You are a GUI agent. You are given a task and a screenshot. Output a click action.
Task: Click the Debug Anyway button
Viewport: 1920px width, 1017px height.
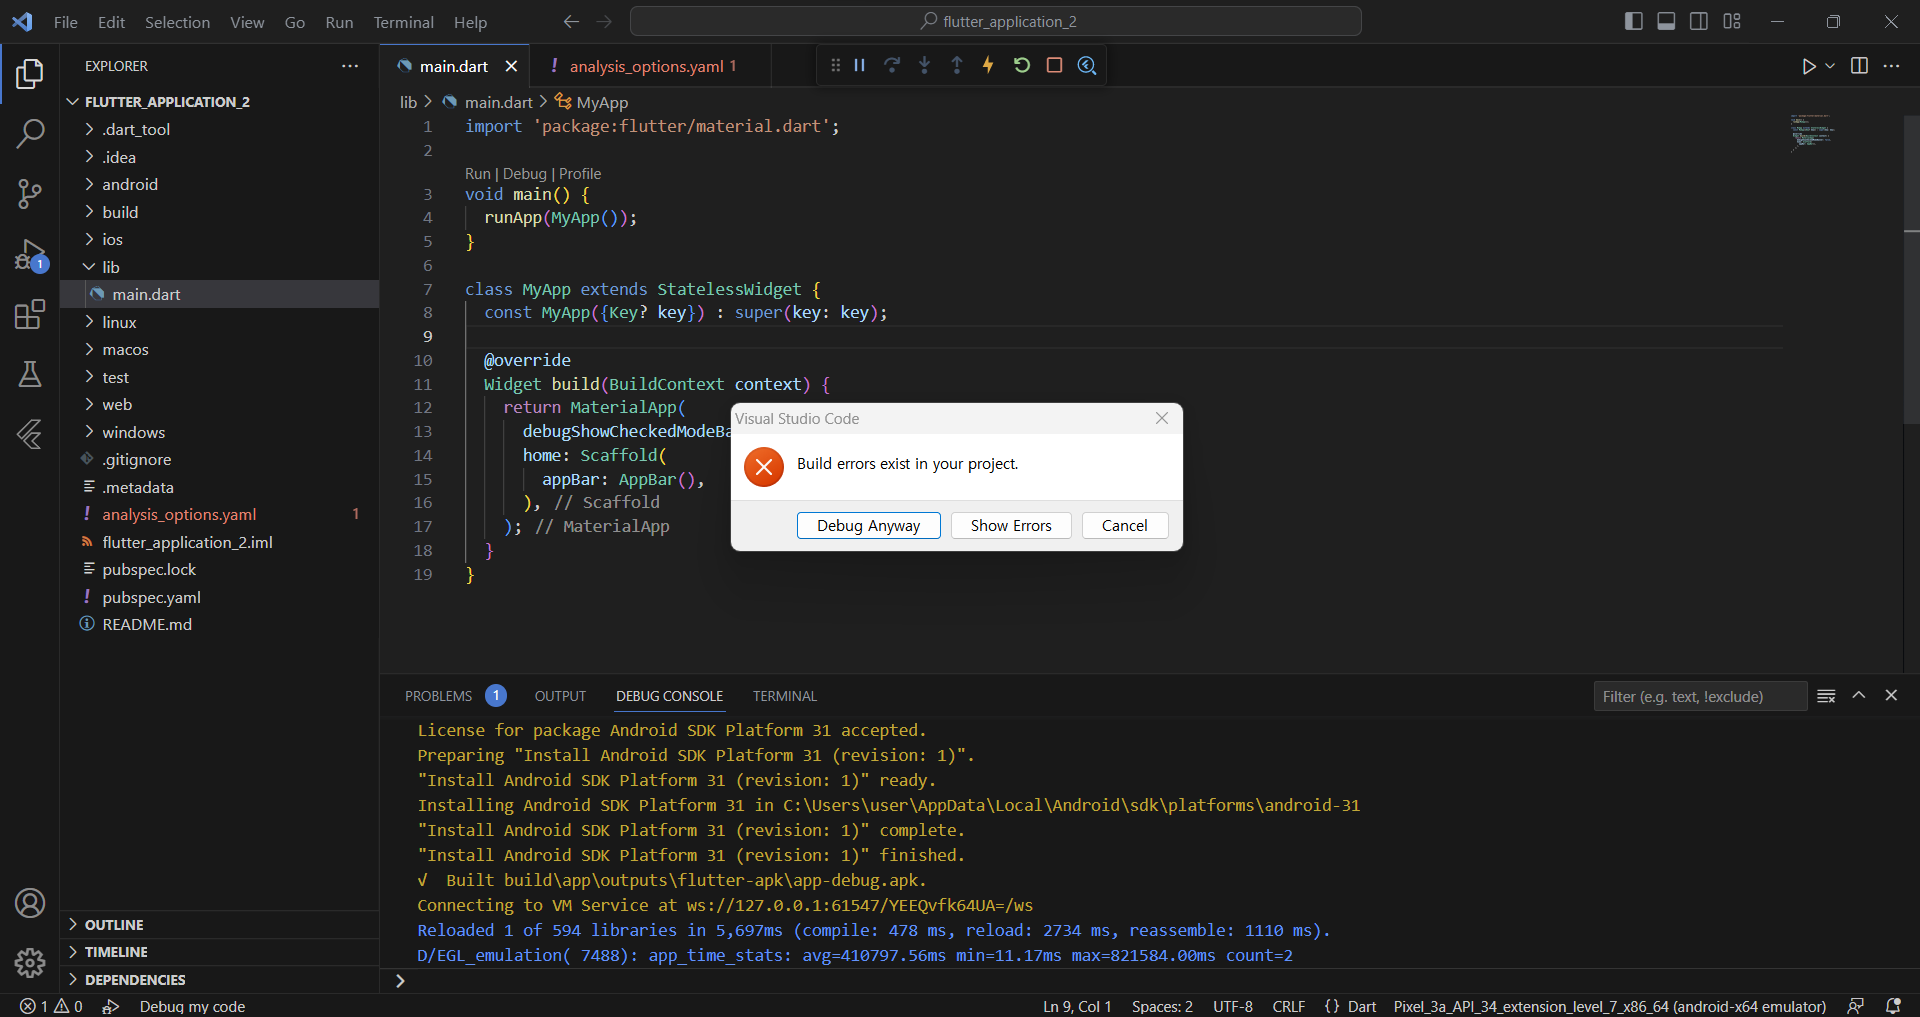[x=868, y=525]
